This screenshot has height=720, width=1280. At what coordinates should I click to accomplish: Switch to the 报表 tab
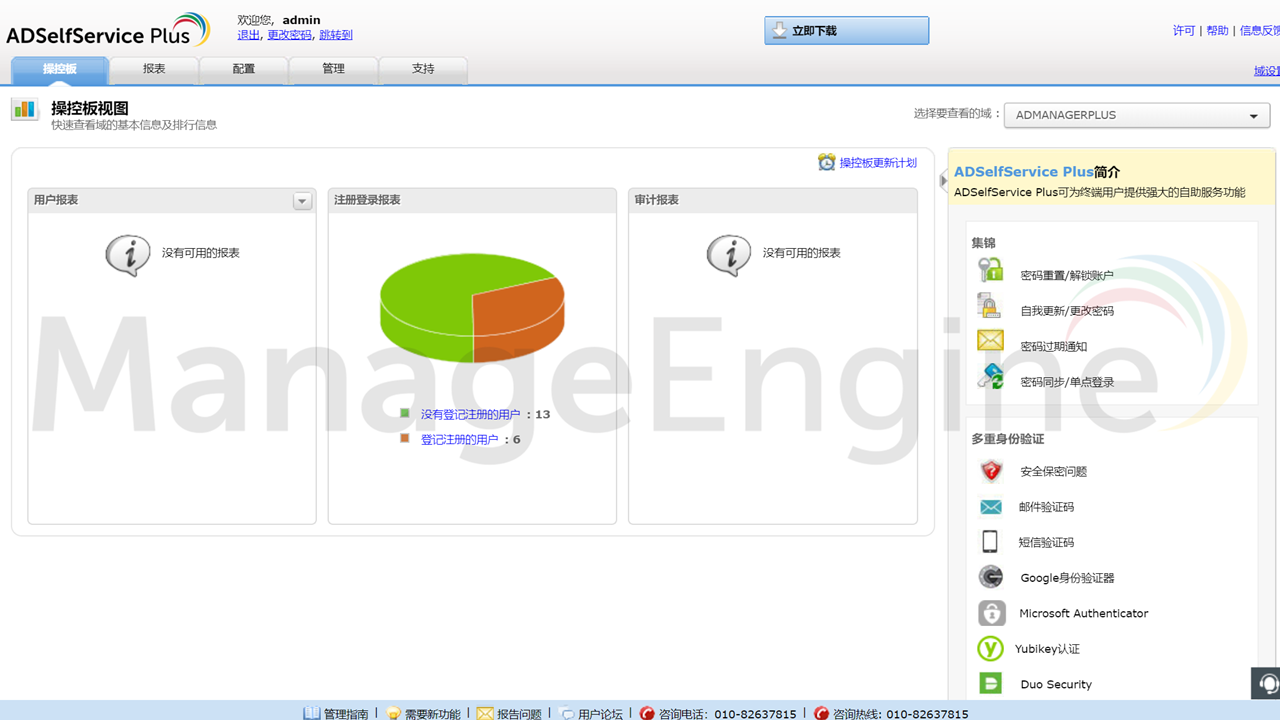click(153, 70)
